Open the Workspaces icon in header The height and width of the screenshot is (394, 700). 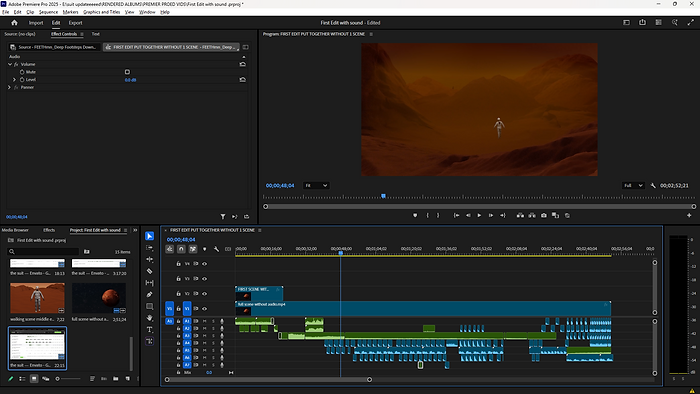pos(626,22)
